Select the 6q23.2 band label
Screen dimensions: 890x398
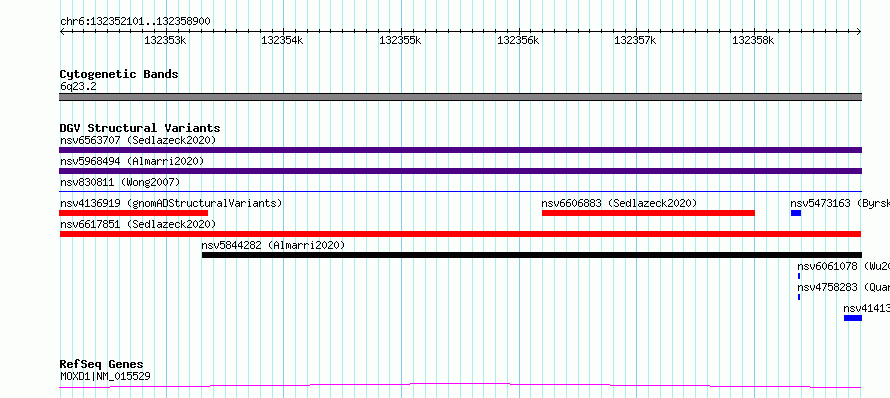[78, 87]
